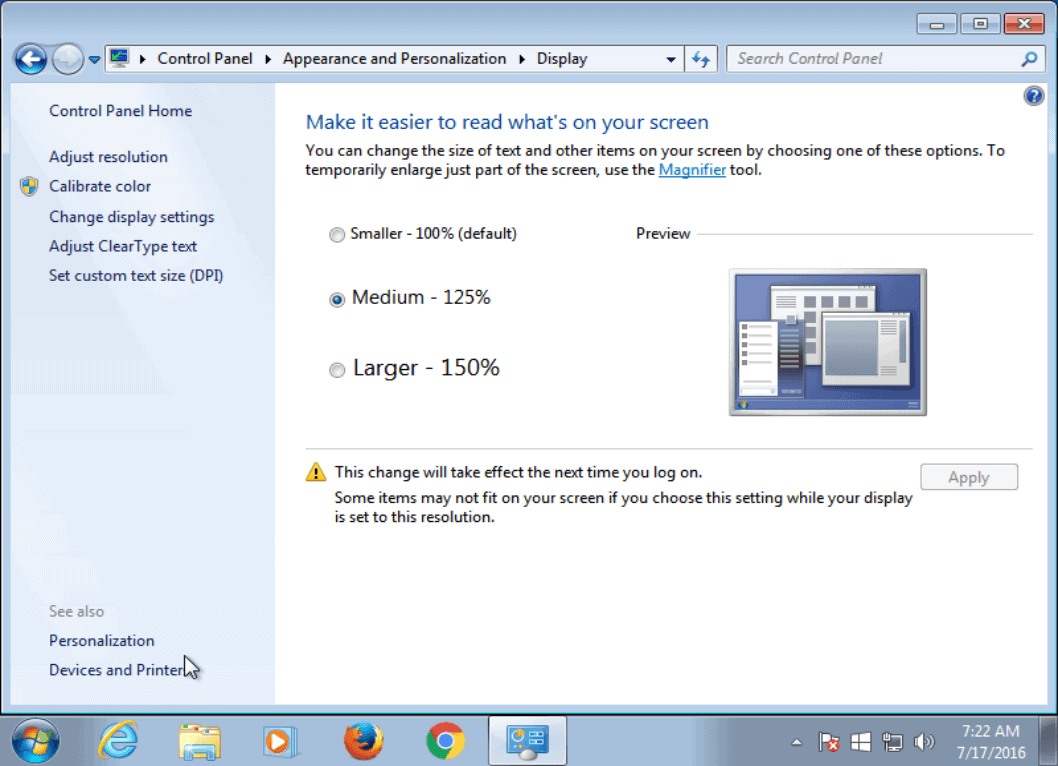
Task: Click the Control Panel icon in address bar
Action: pos(119,58)
